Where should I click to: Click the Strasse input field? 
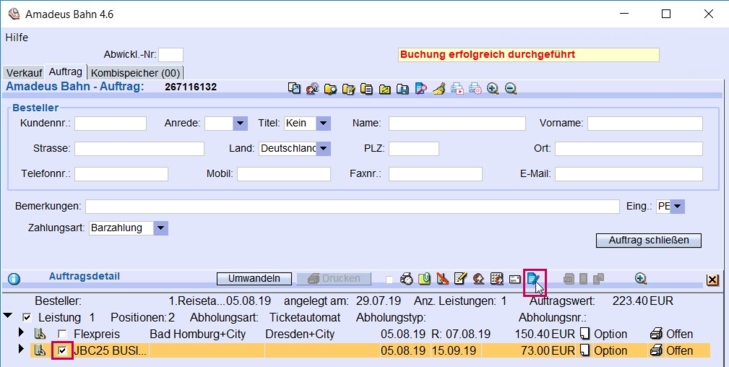[x=139, y=148]
